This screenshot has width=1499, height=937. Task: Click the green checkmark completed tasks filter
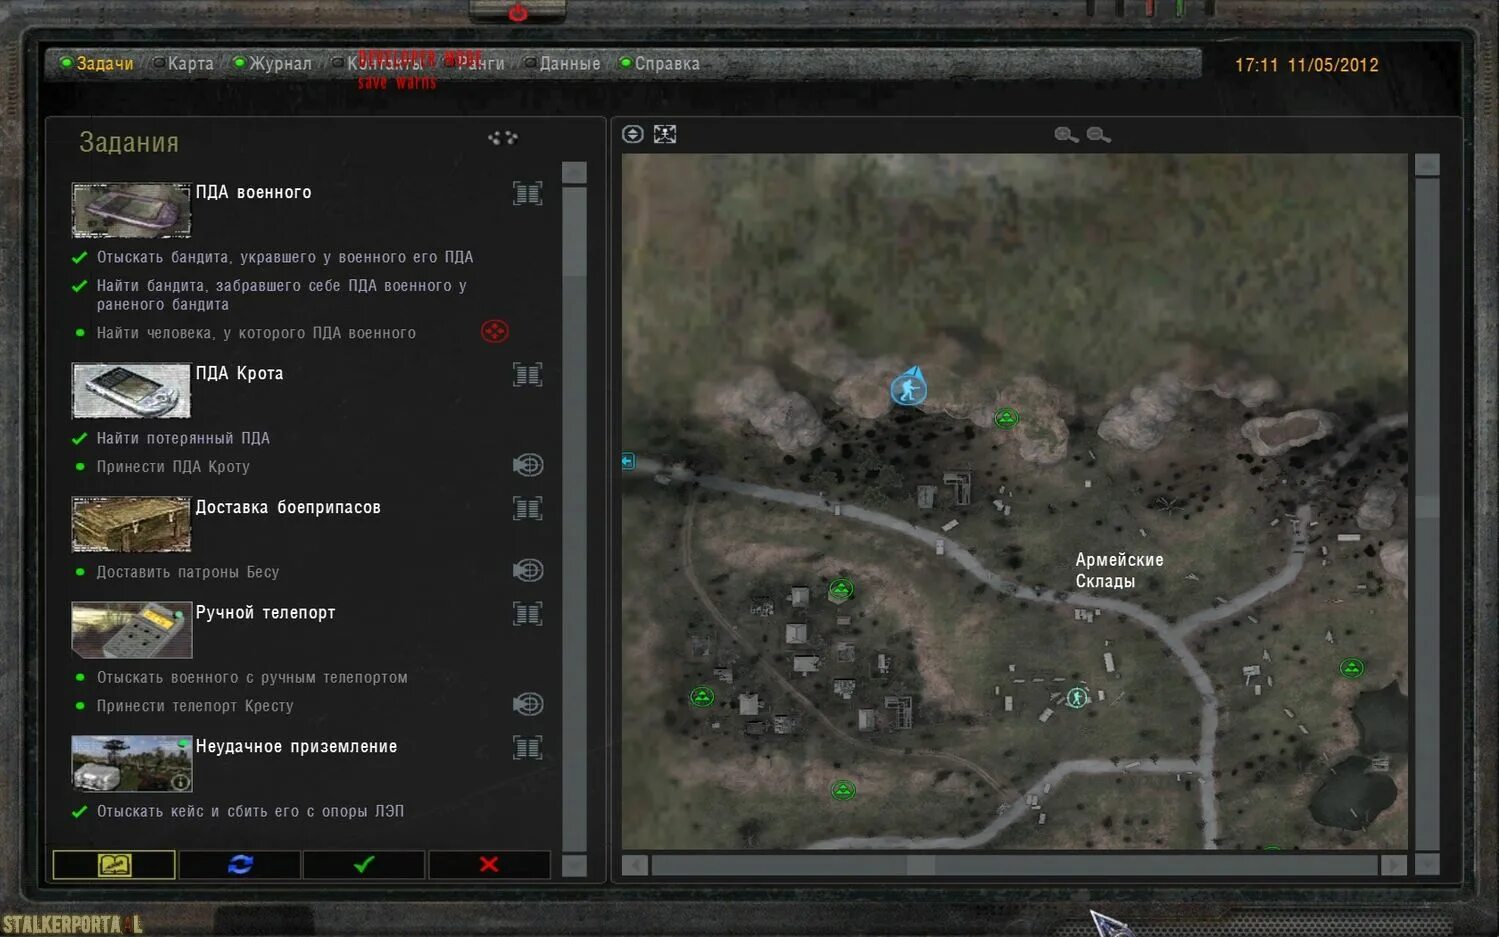(364, 864)
